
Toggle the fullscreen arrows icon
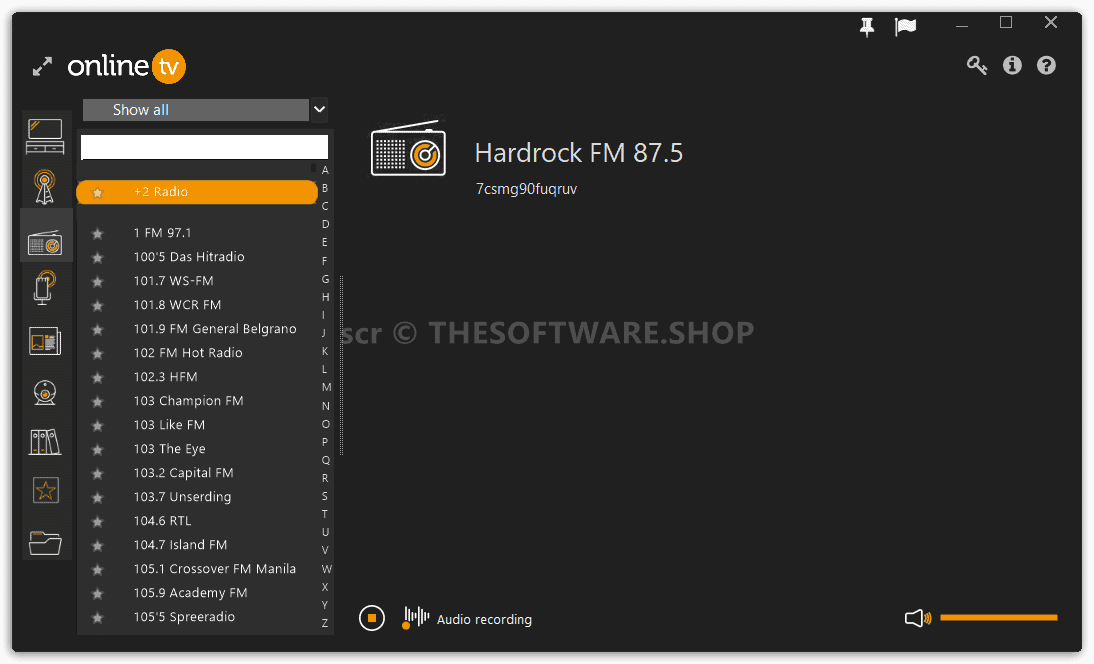tap(43, 67)
